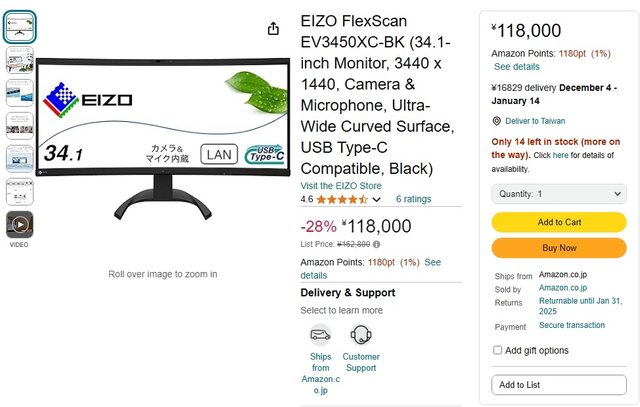Open the Secure transaction link
Screen dimensions: 640x407
pos(571,325)
